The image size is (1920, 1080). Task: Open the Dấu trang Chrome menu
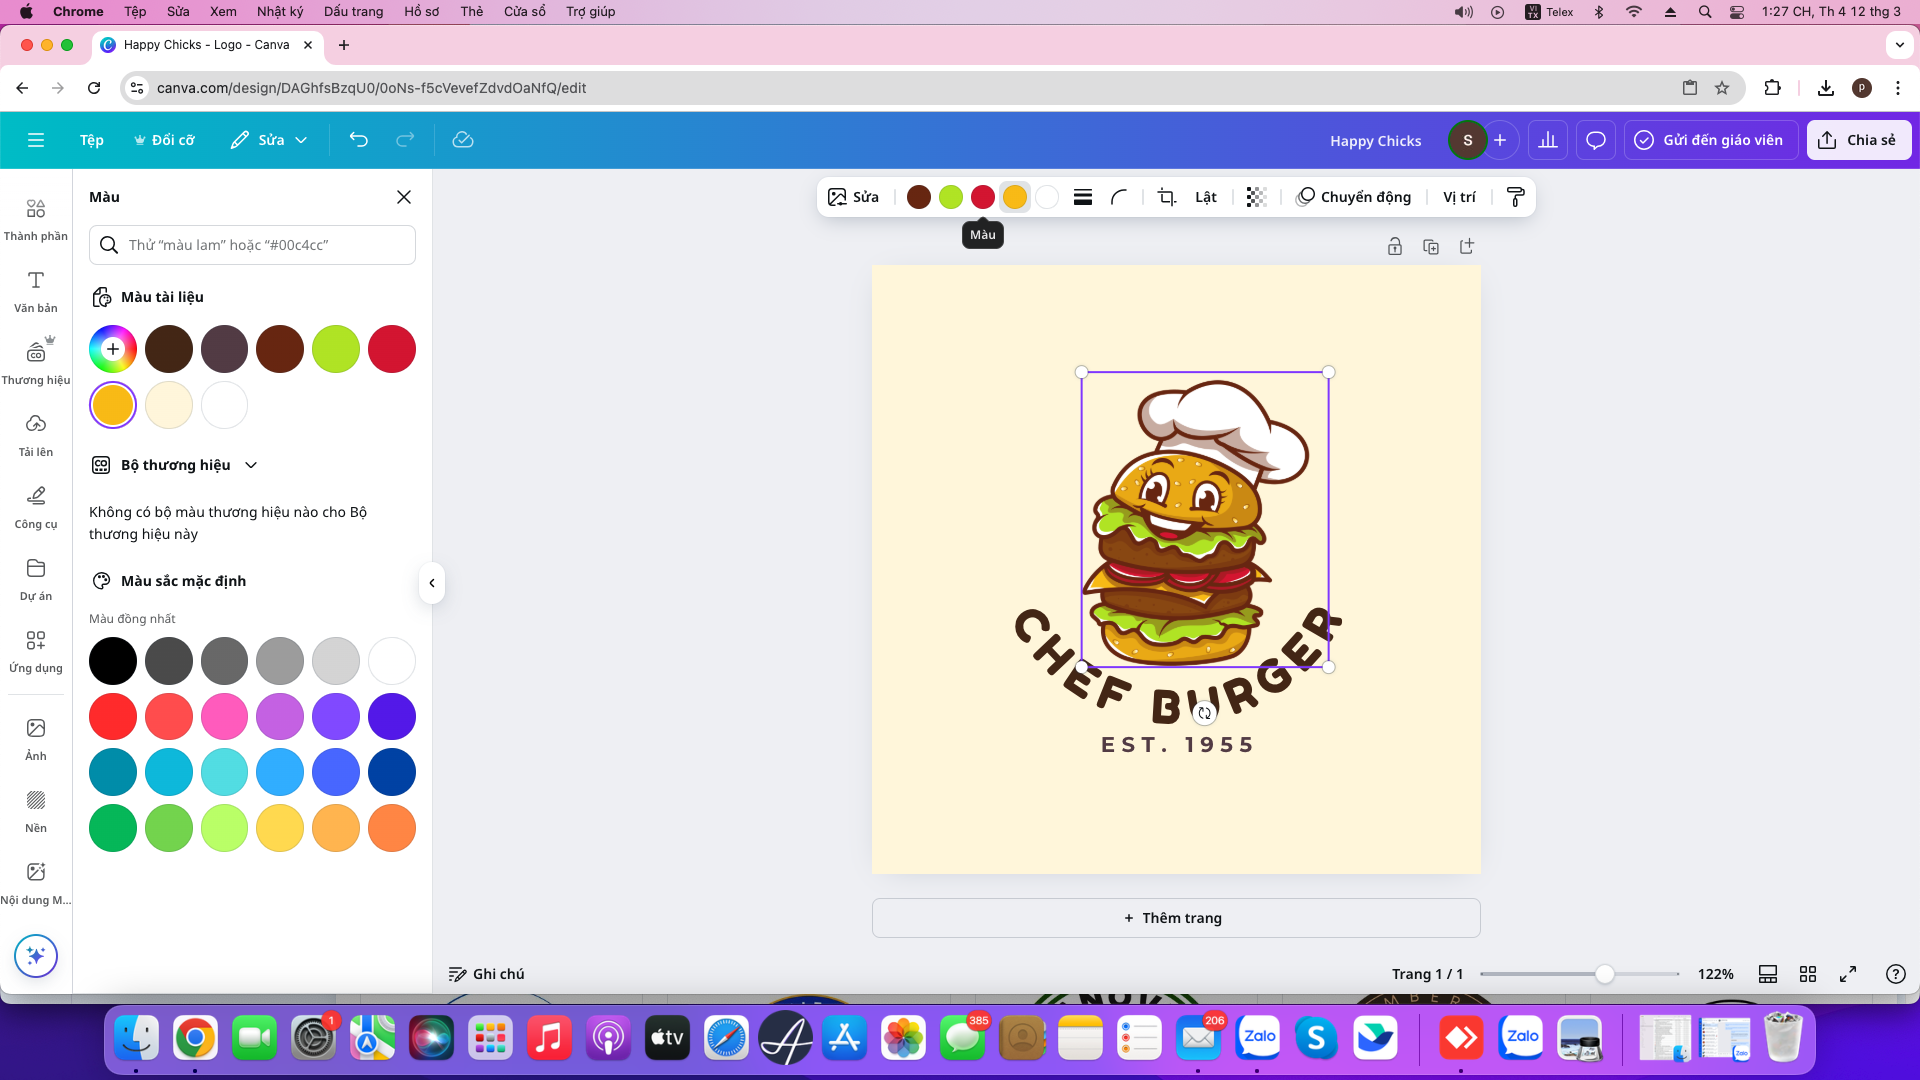point(353,12)
